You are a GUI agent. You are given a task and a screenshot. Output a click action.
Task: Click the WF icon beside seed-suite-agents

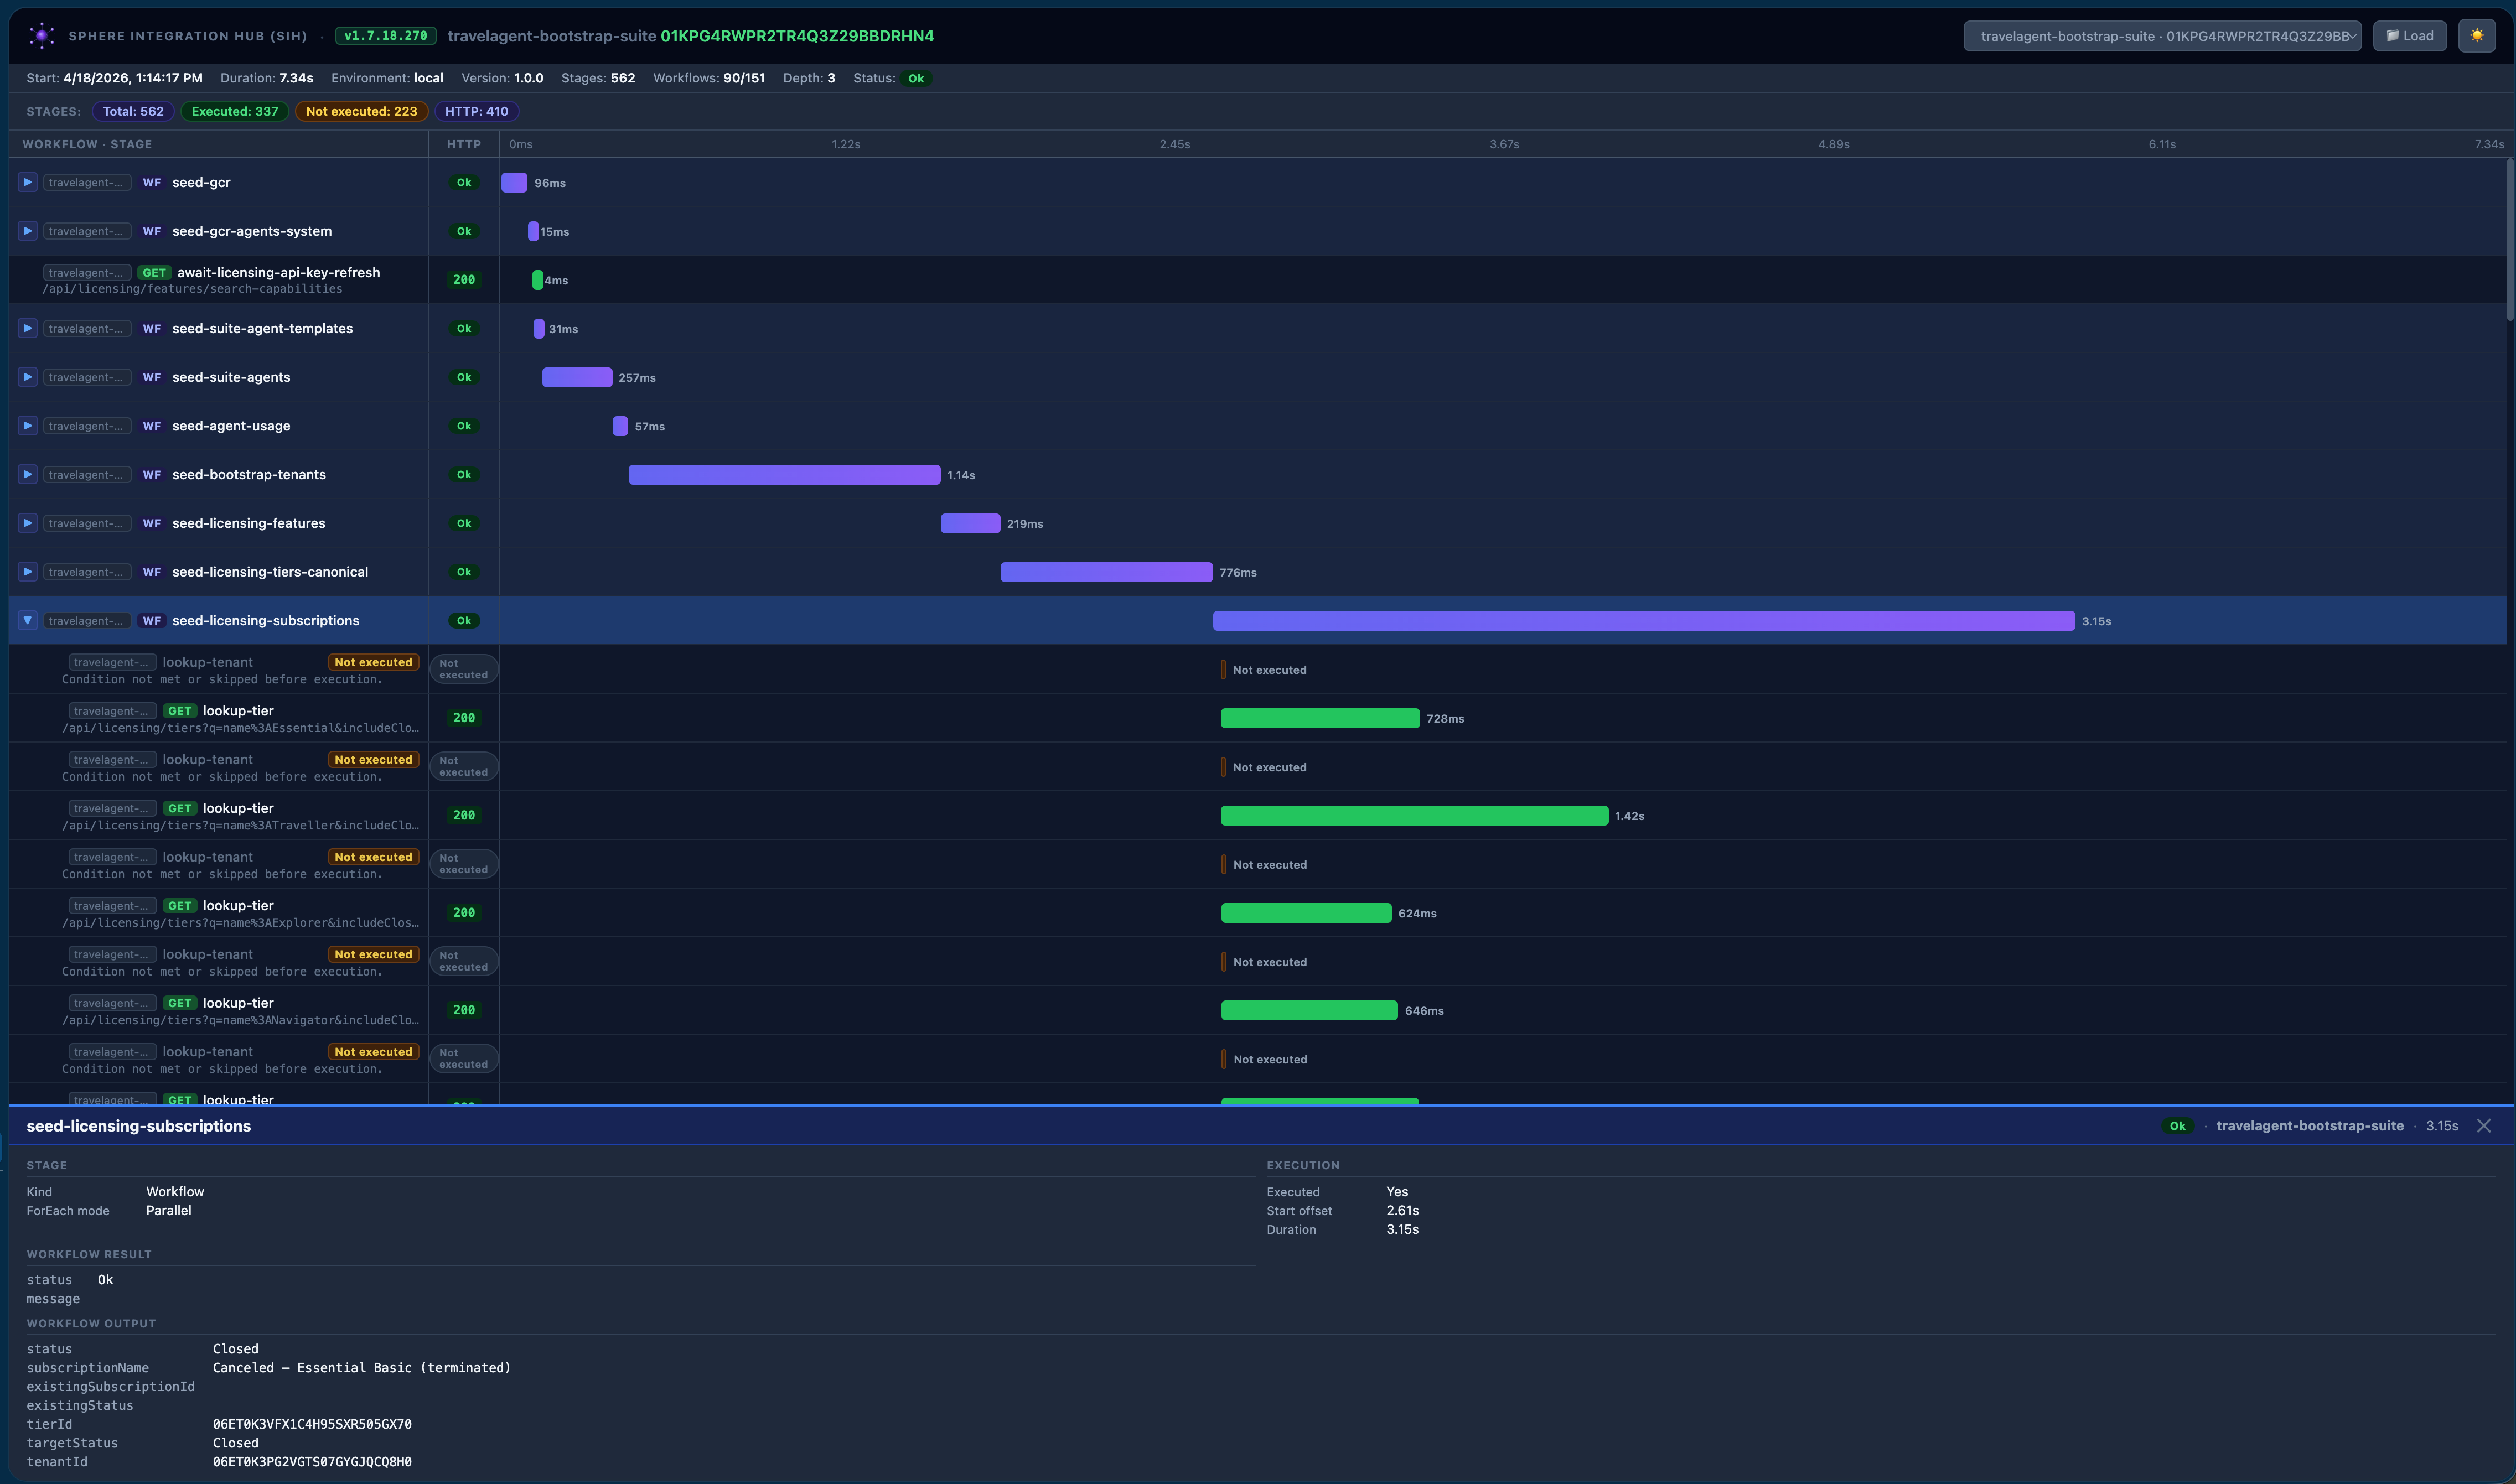(x=151, y=377)
